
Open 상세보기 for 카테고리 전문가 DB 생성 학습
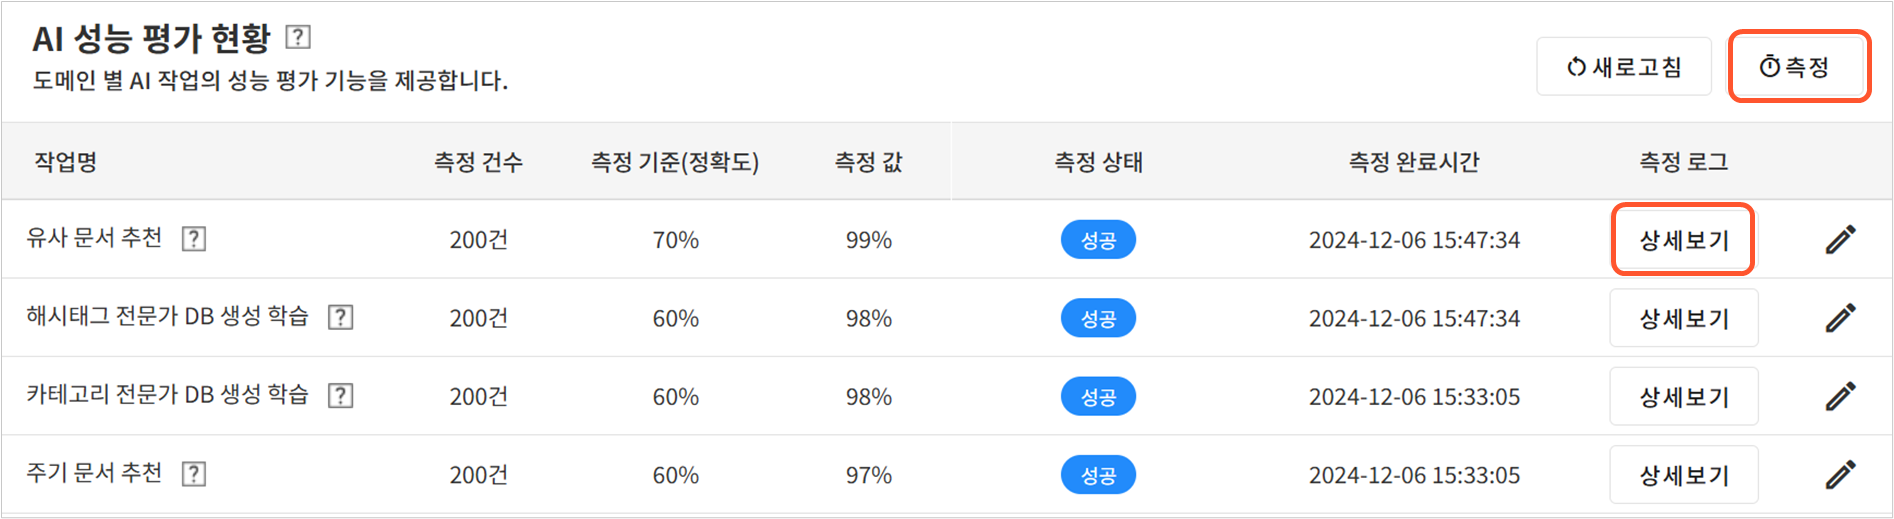1683,396
